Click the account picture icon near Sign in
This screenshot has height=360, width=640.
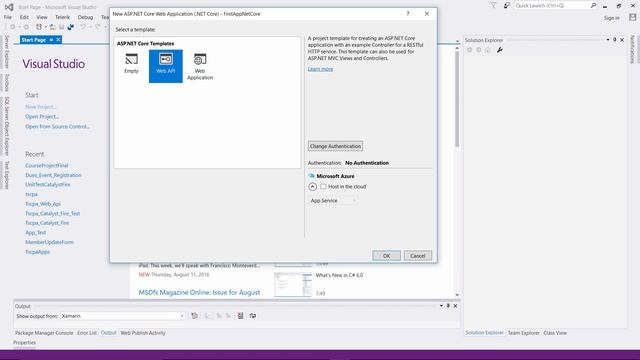pos(632,17)
